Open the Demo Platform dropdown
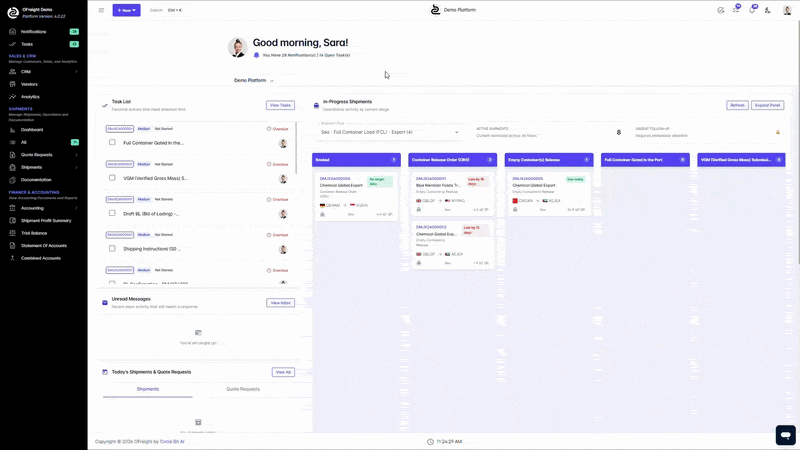 pyautogui.click(x=253, y=80)
